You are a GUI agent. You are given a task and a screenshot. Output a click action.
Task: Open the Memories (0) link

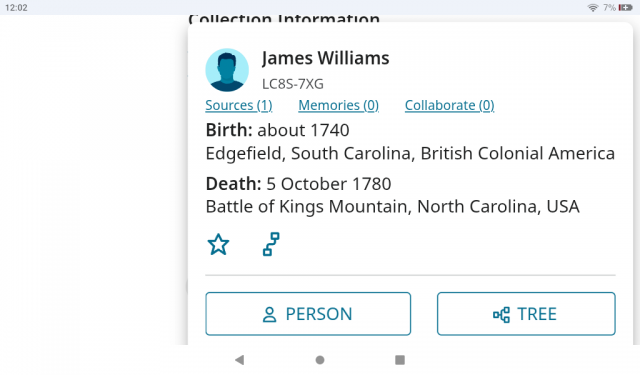tap(338, 105)
